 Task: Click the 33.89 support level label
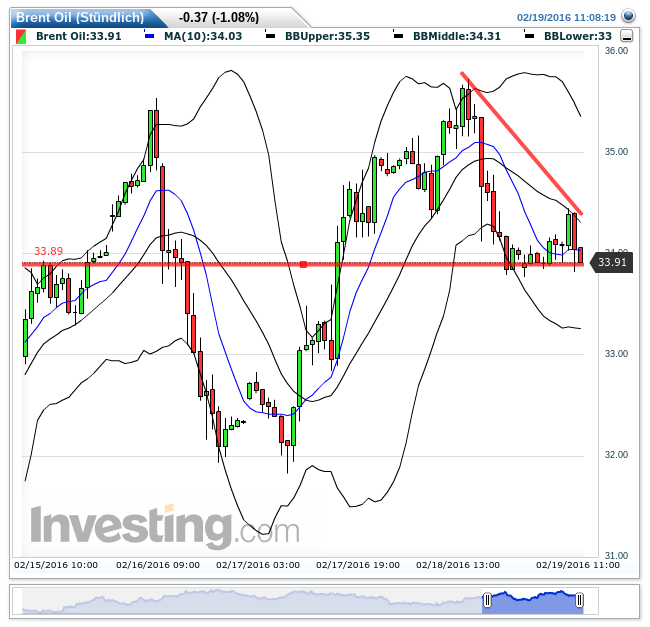48,251
